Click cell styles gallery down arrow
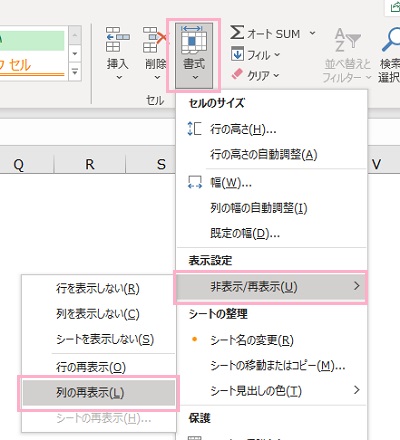The height and width of the screenshot is (440, 400). [75, 53]
